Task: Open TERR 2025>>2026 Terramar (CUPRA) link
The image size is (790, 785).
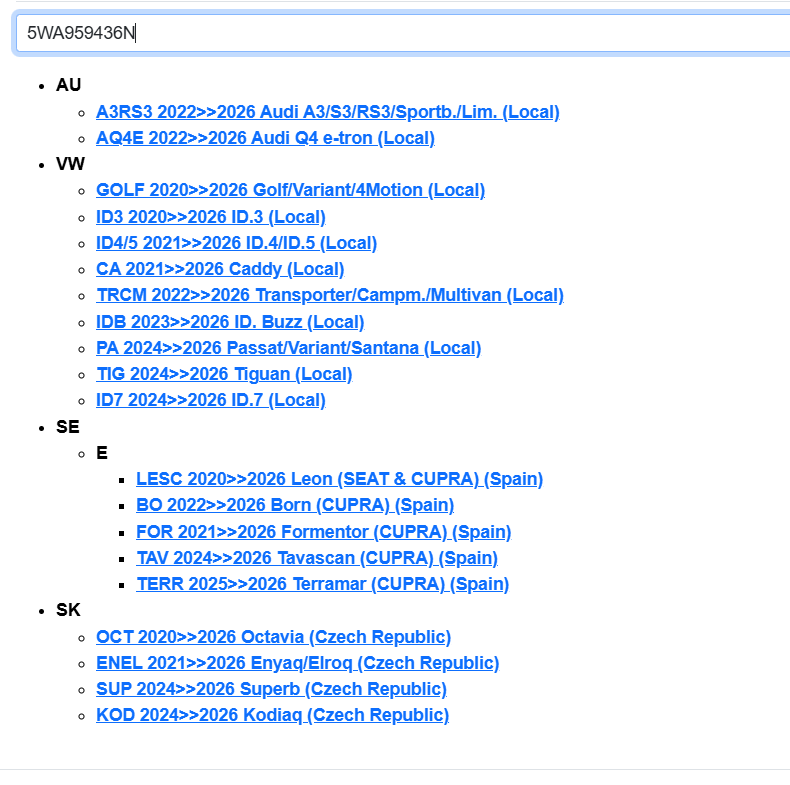Action: tap(323, 584)
